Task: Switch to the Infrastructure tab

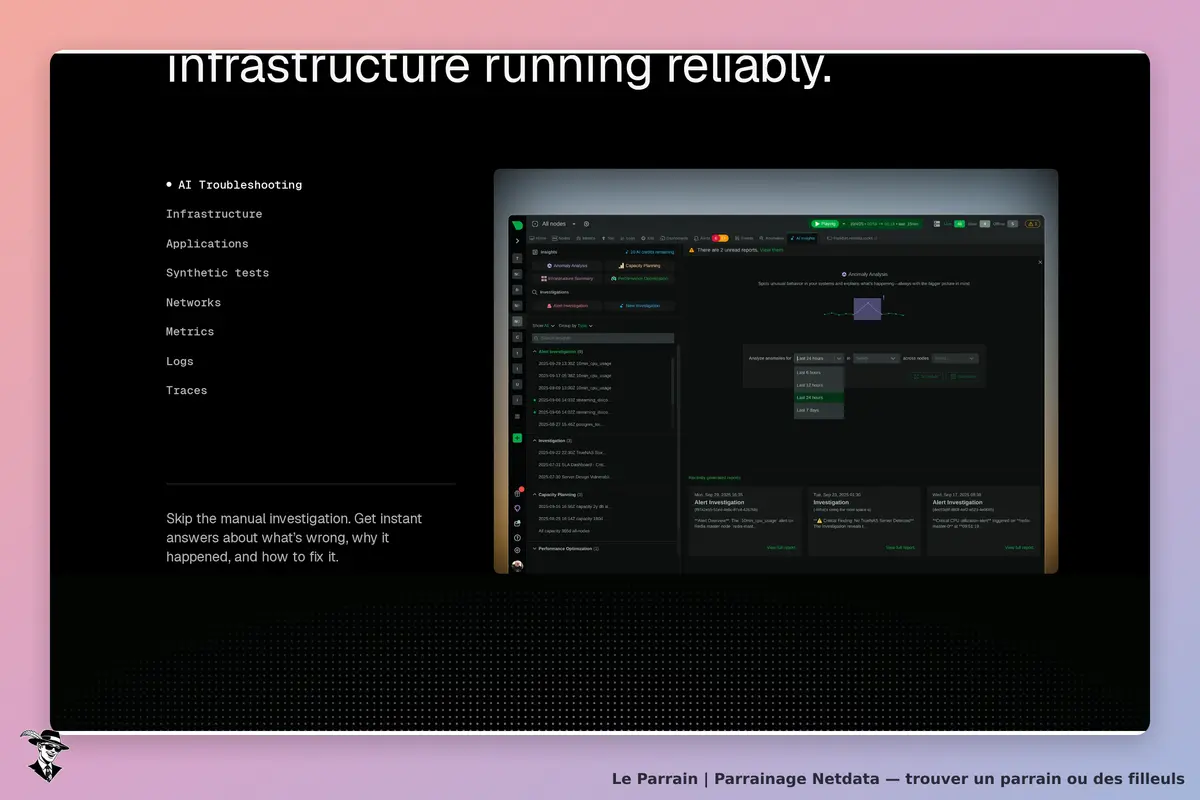Action: point(214,214)
